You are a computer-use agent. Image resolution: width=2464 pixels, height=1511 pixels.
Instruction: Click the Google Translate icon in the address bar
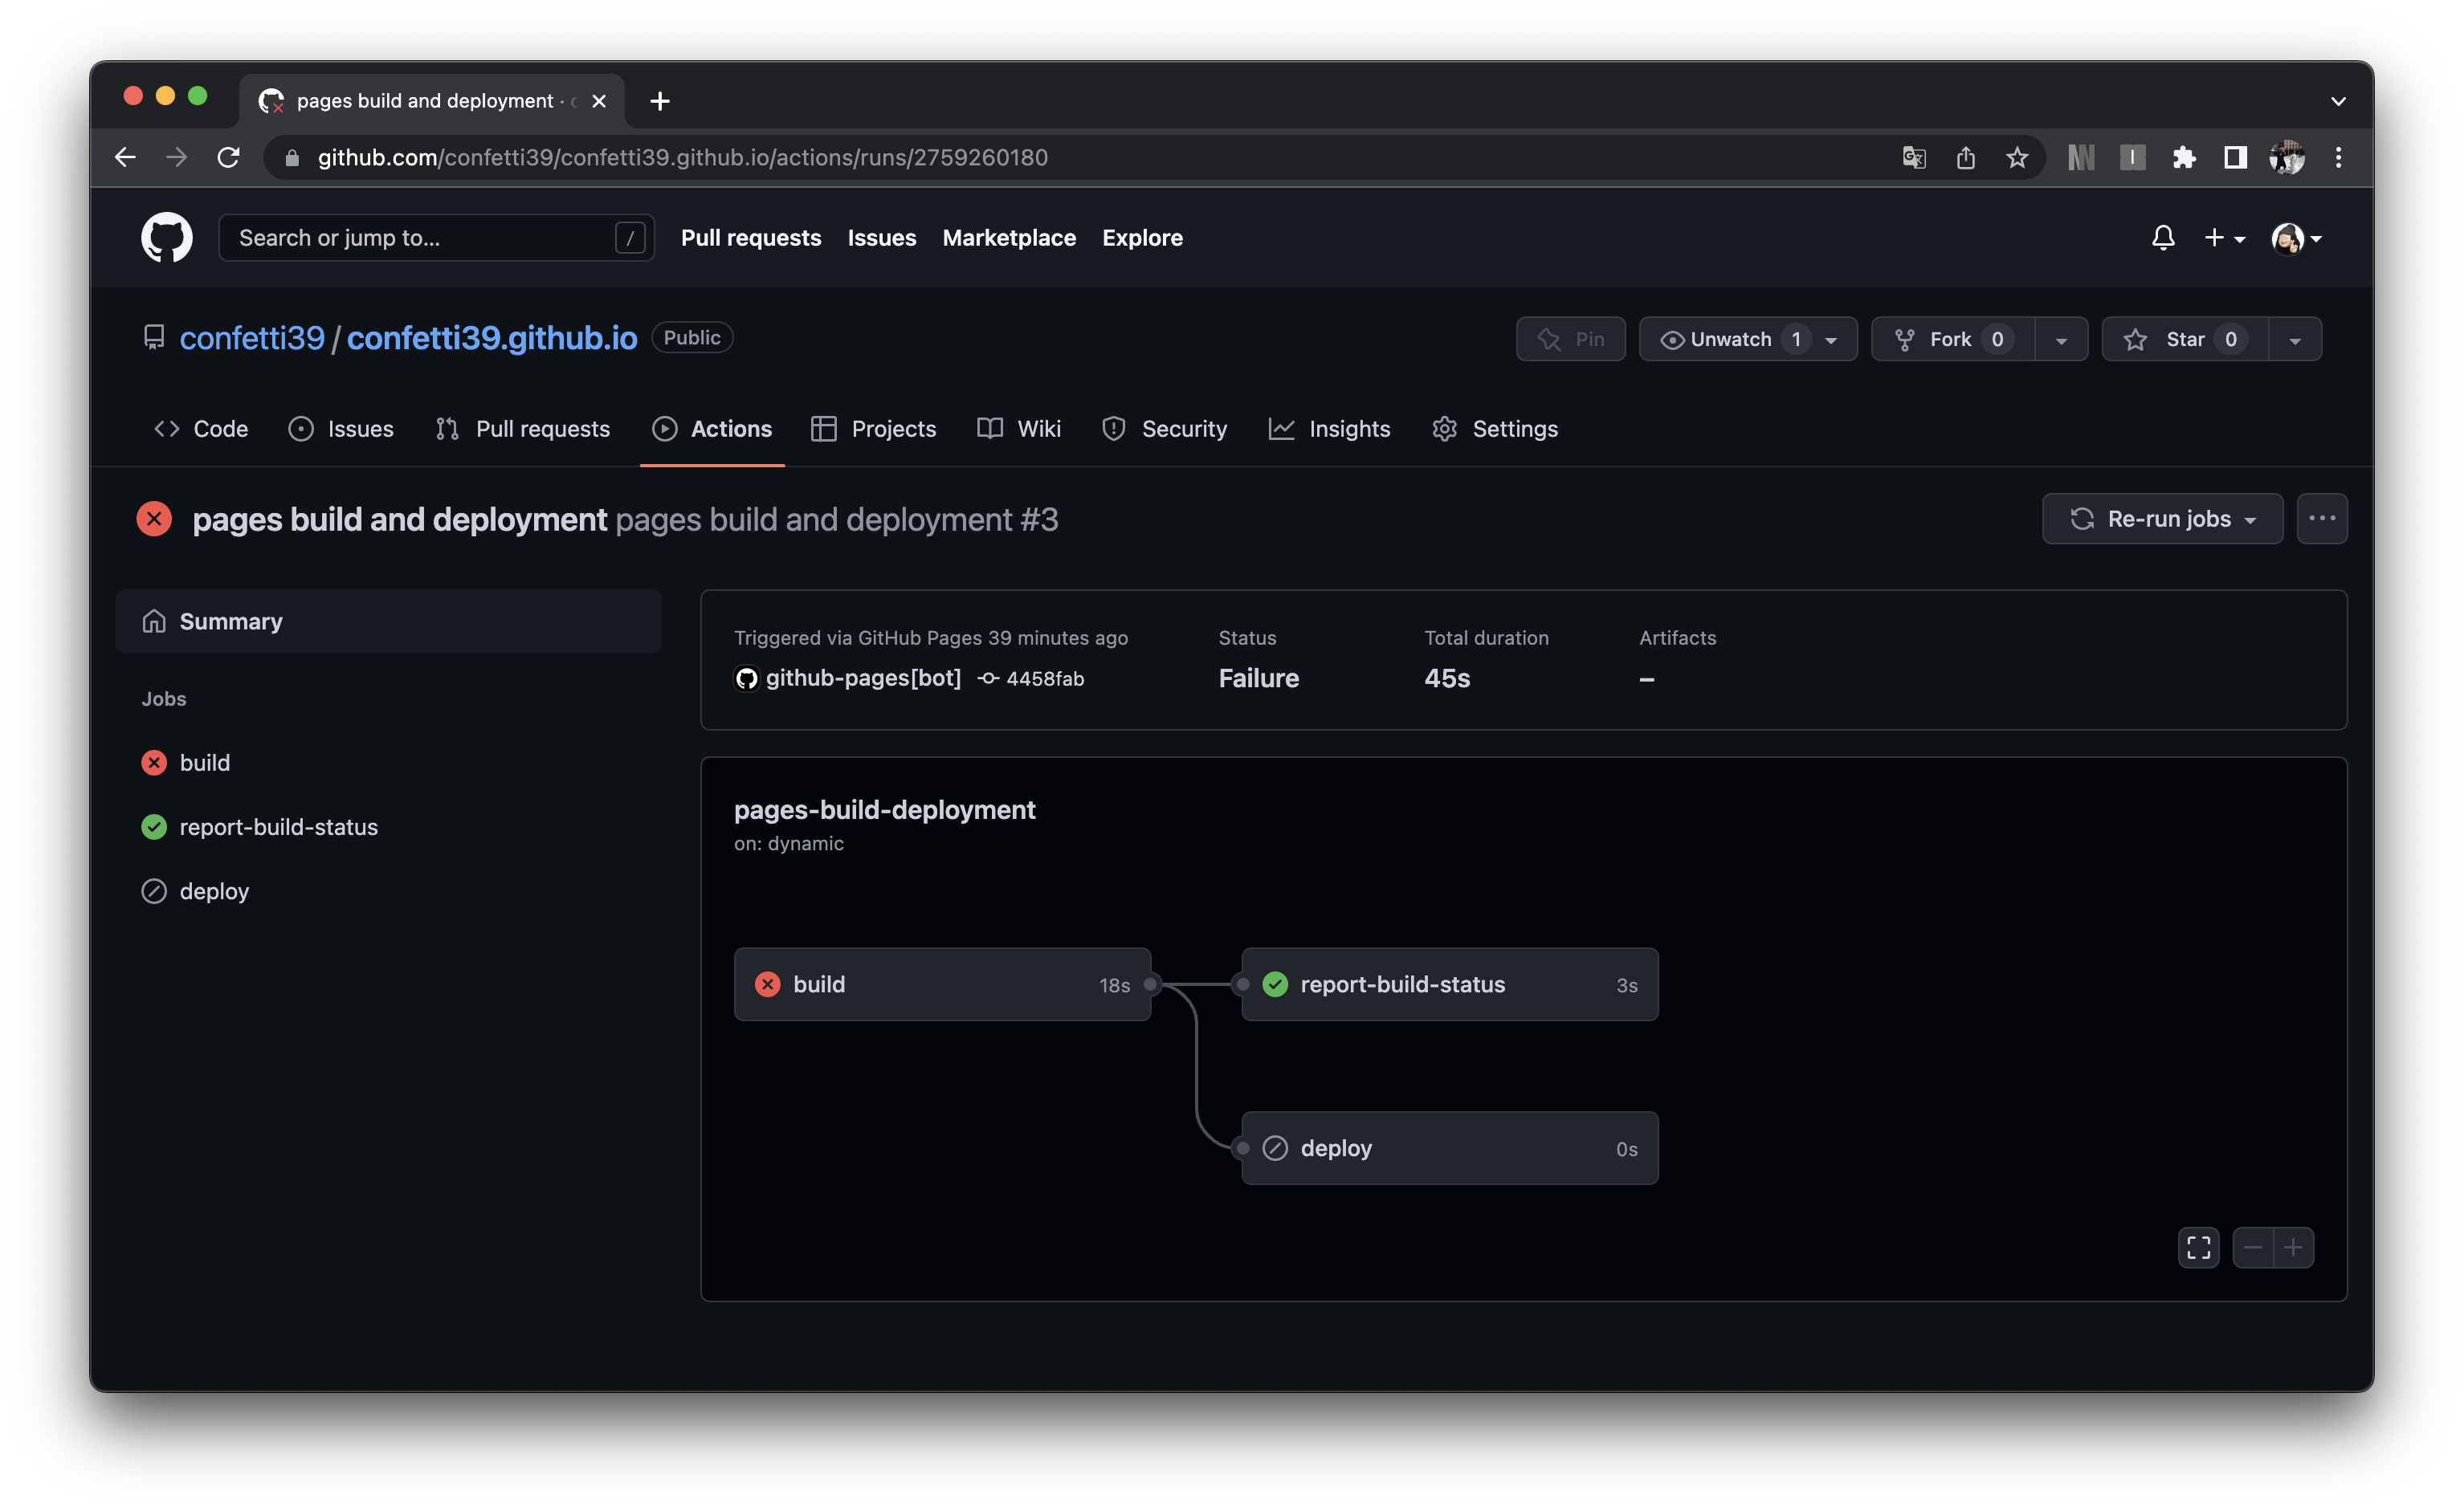(x=1913, y=157)
